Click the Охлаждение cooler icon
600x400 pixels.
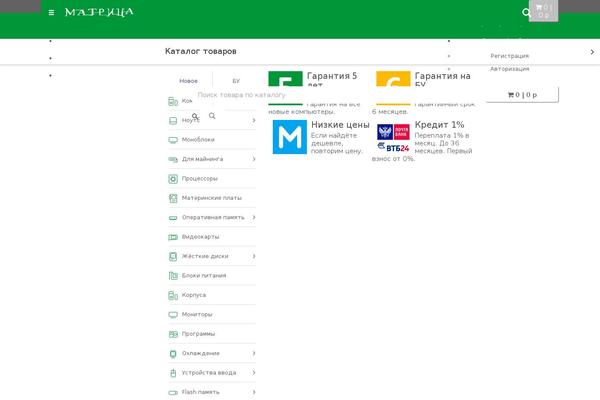173,354
